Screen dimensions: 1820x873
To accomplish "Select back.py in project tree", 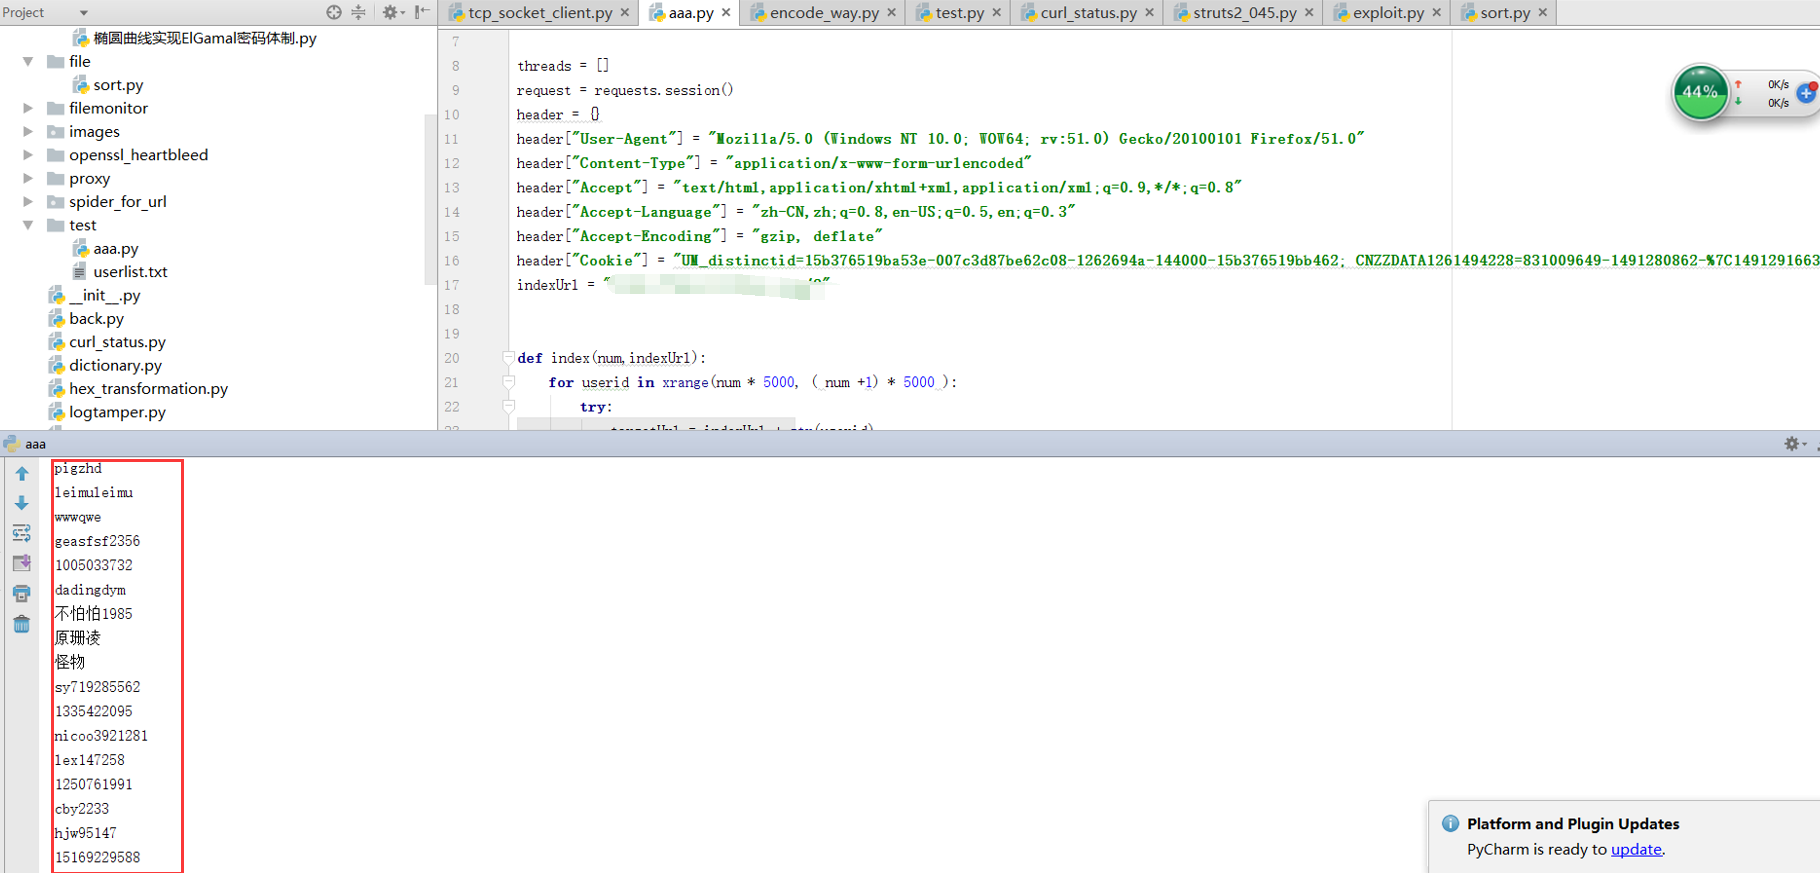I will click(x=96, y=318).
